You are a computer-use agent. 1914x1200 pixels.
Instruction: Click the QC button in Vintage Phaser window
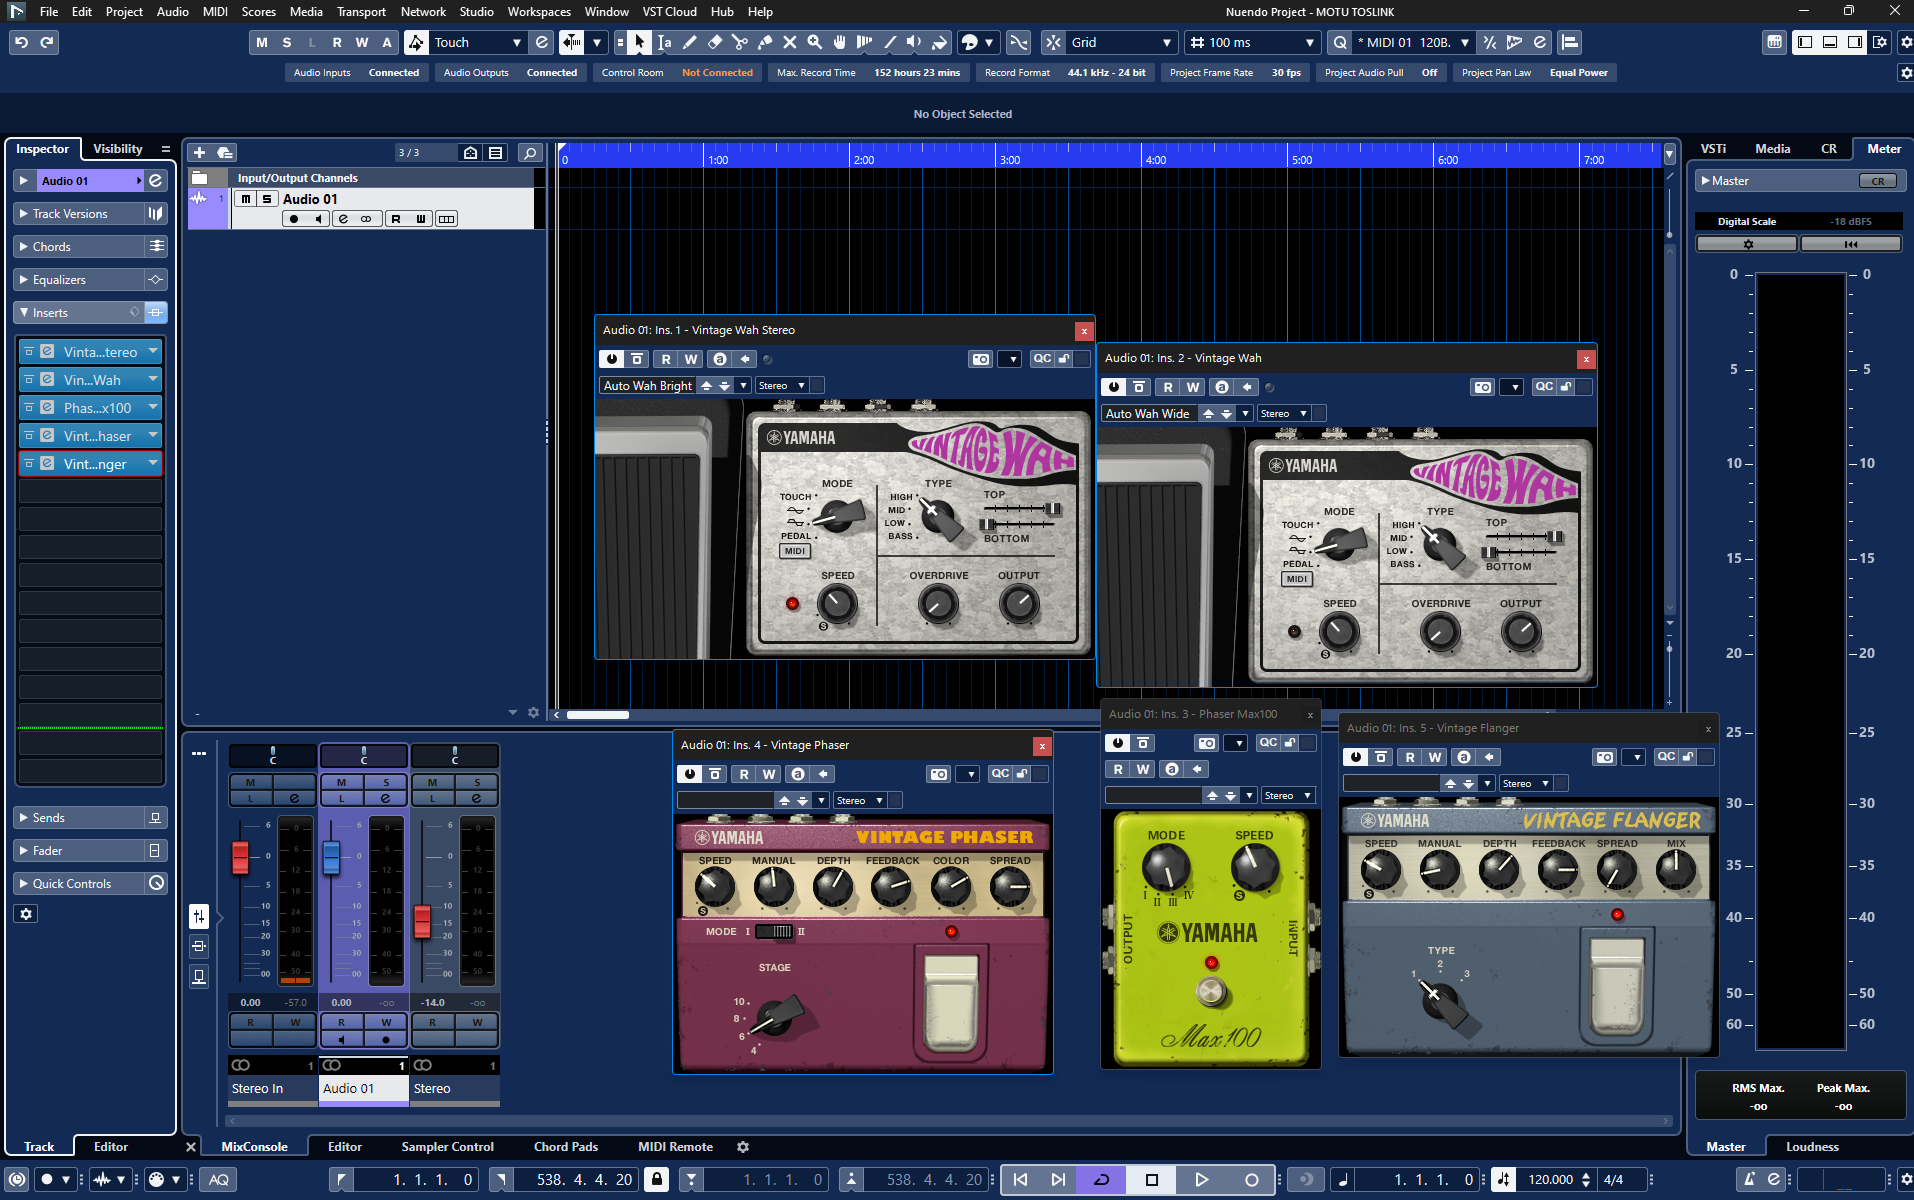1000,773
